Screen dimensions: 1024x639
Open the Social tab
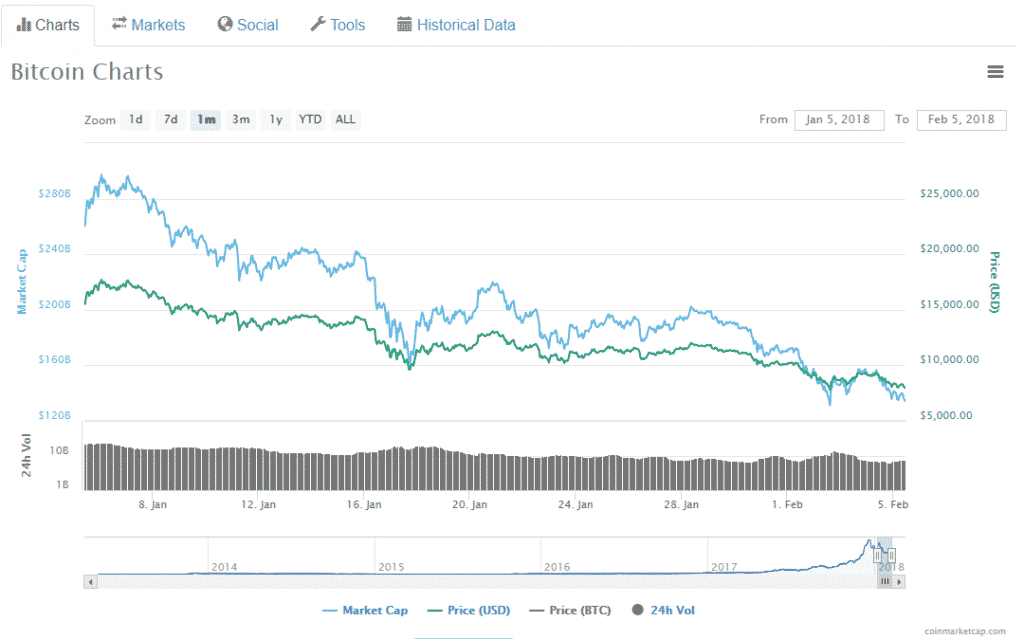tap(248, 25)
